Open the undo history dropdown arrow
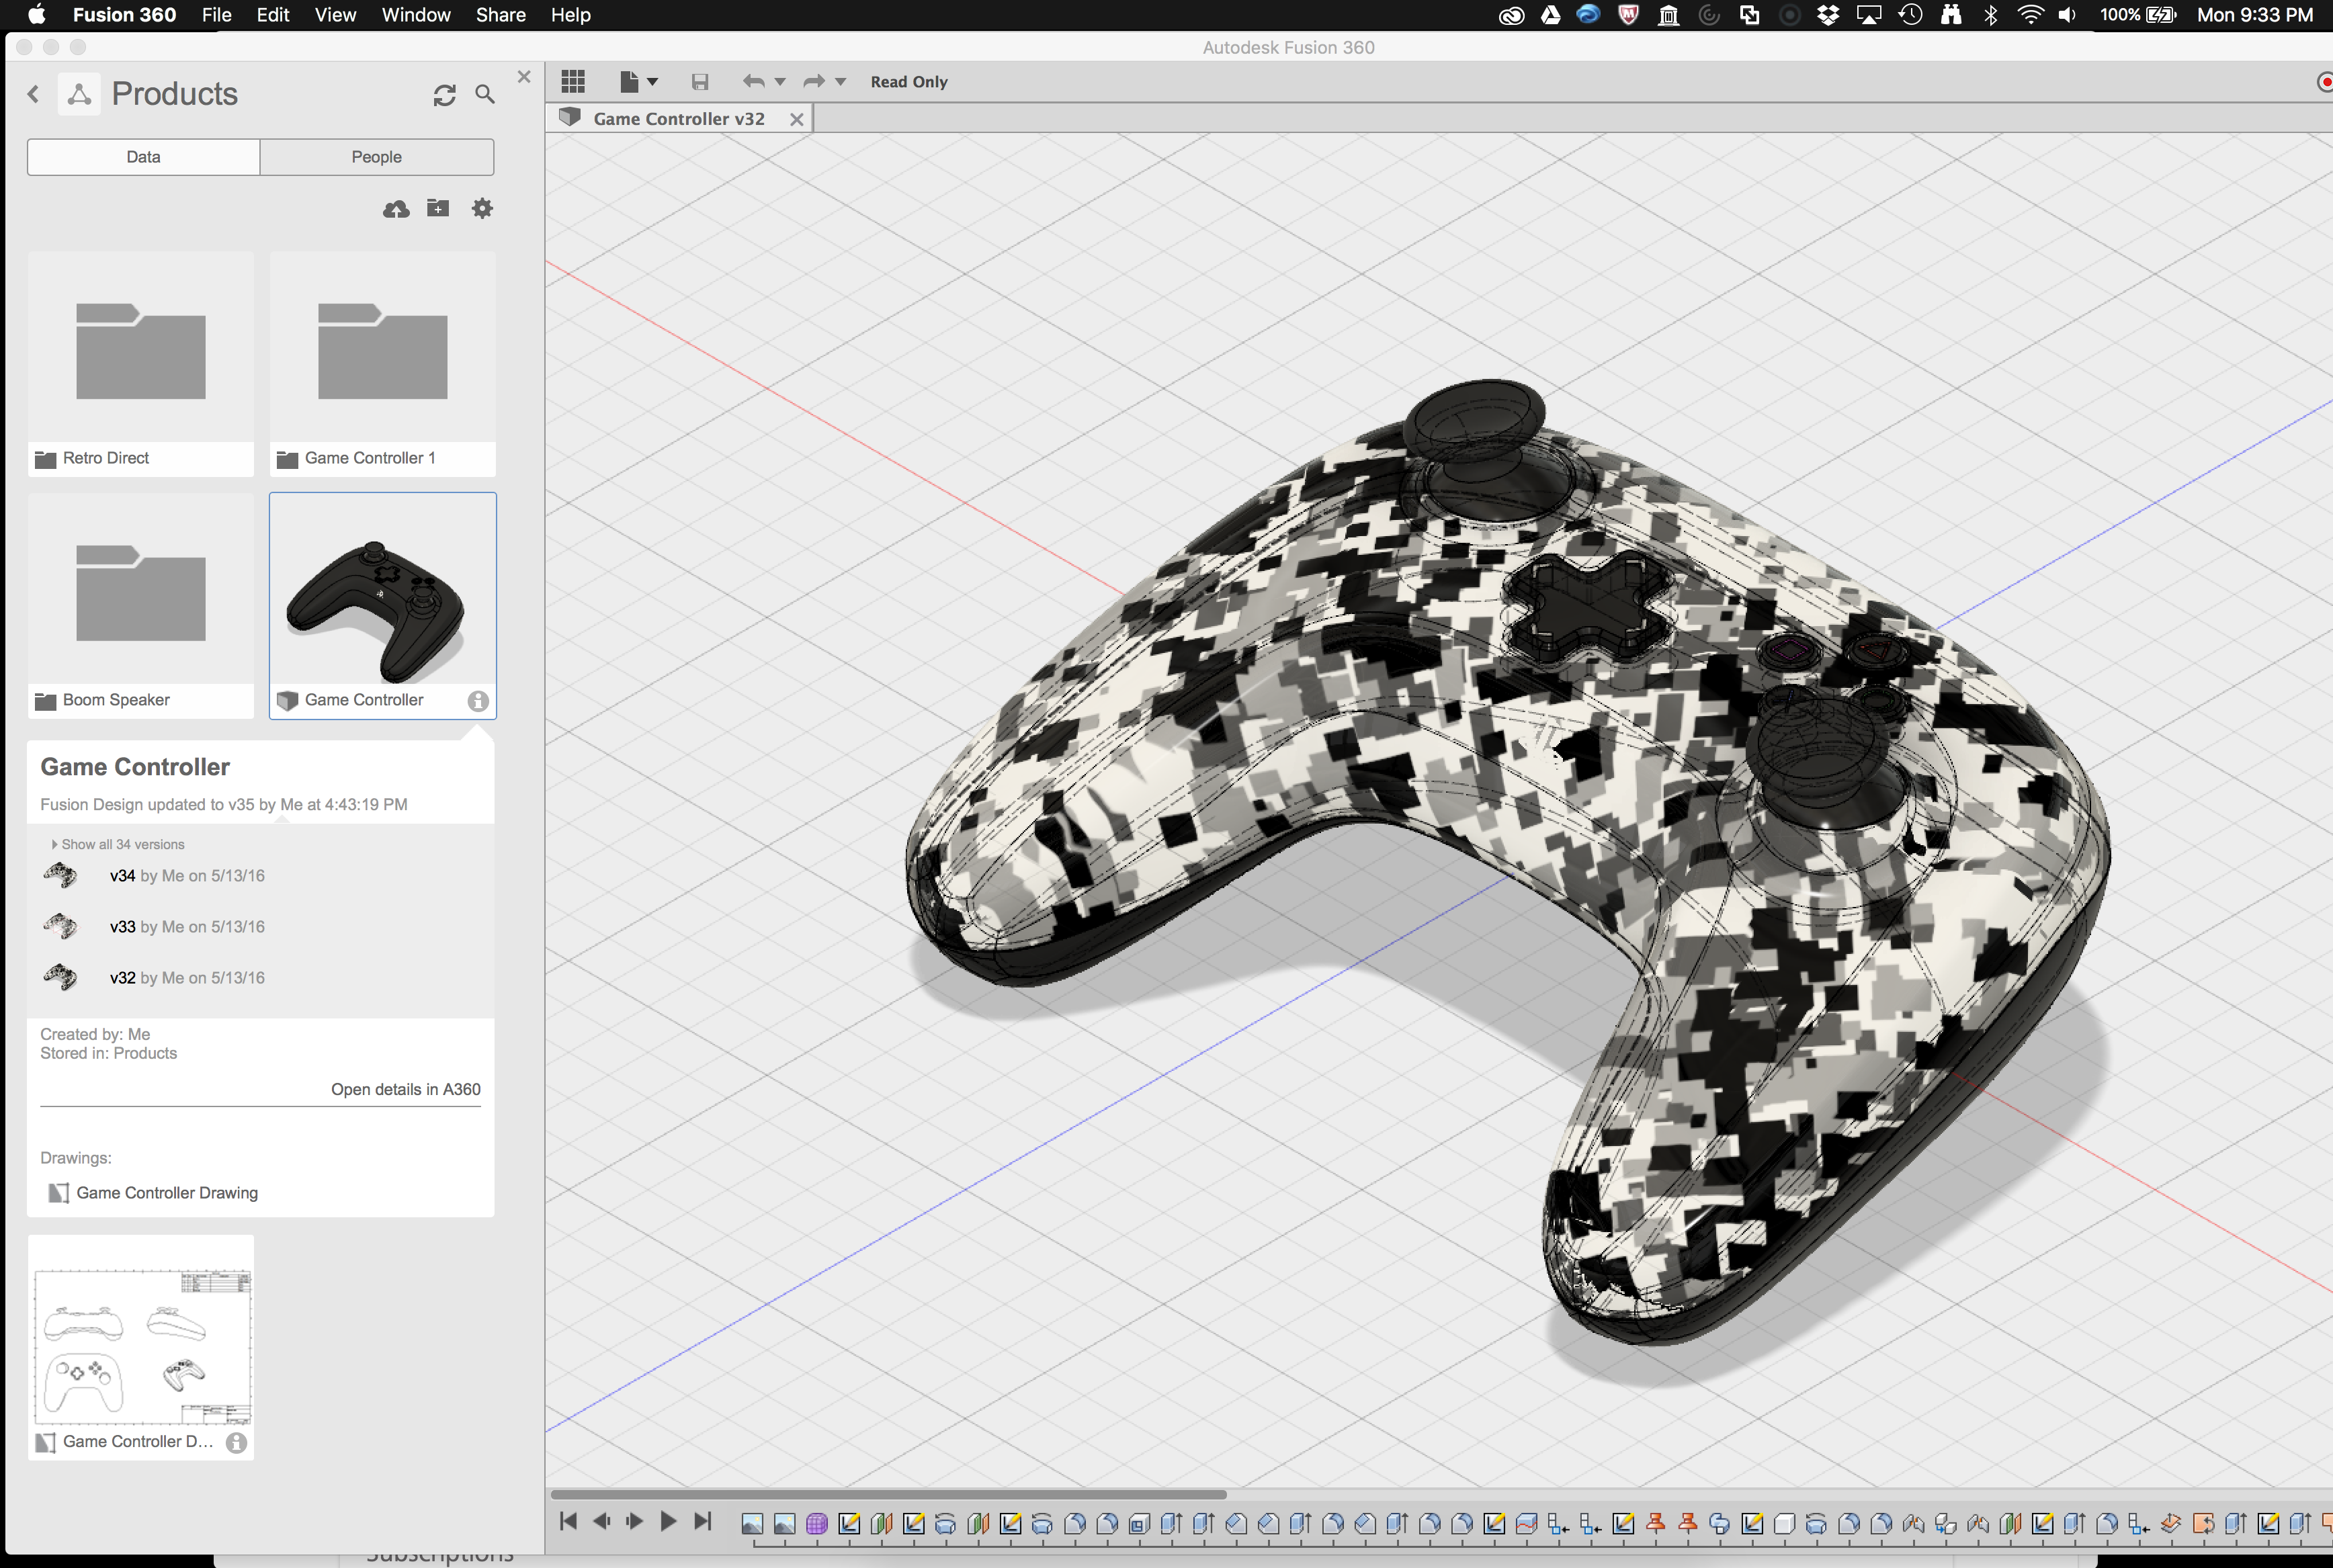The height and width of the screenshot is (1568, 2333). click(x=780, y=81)
